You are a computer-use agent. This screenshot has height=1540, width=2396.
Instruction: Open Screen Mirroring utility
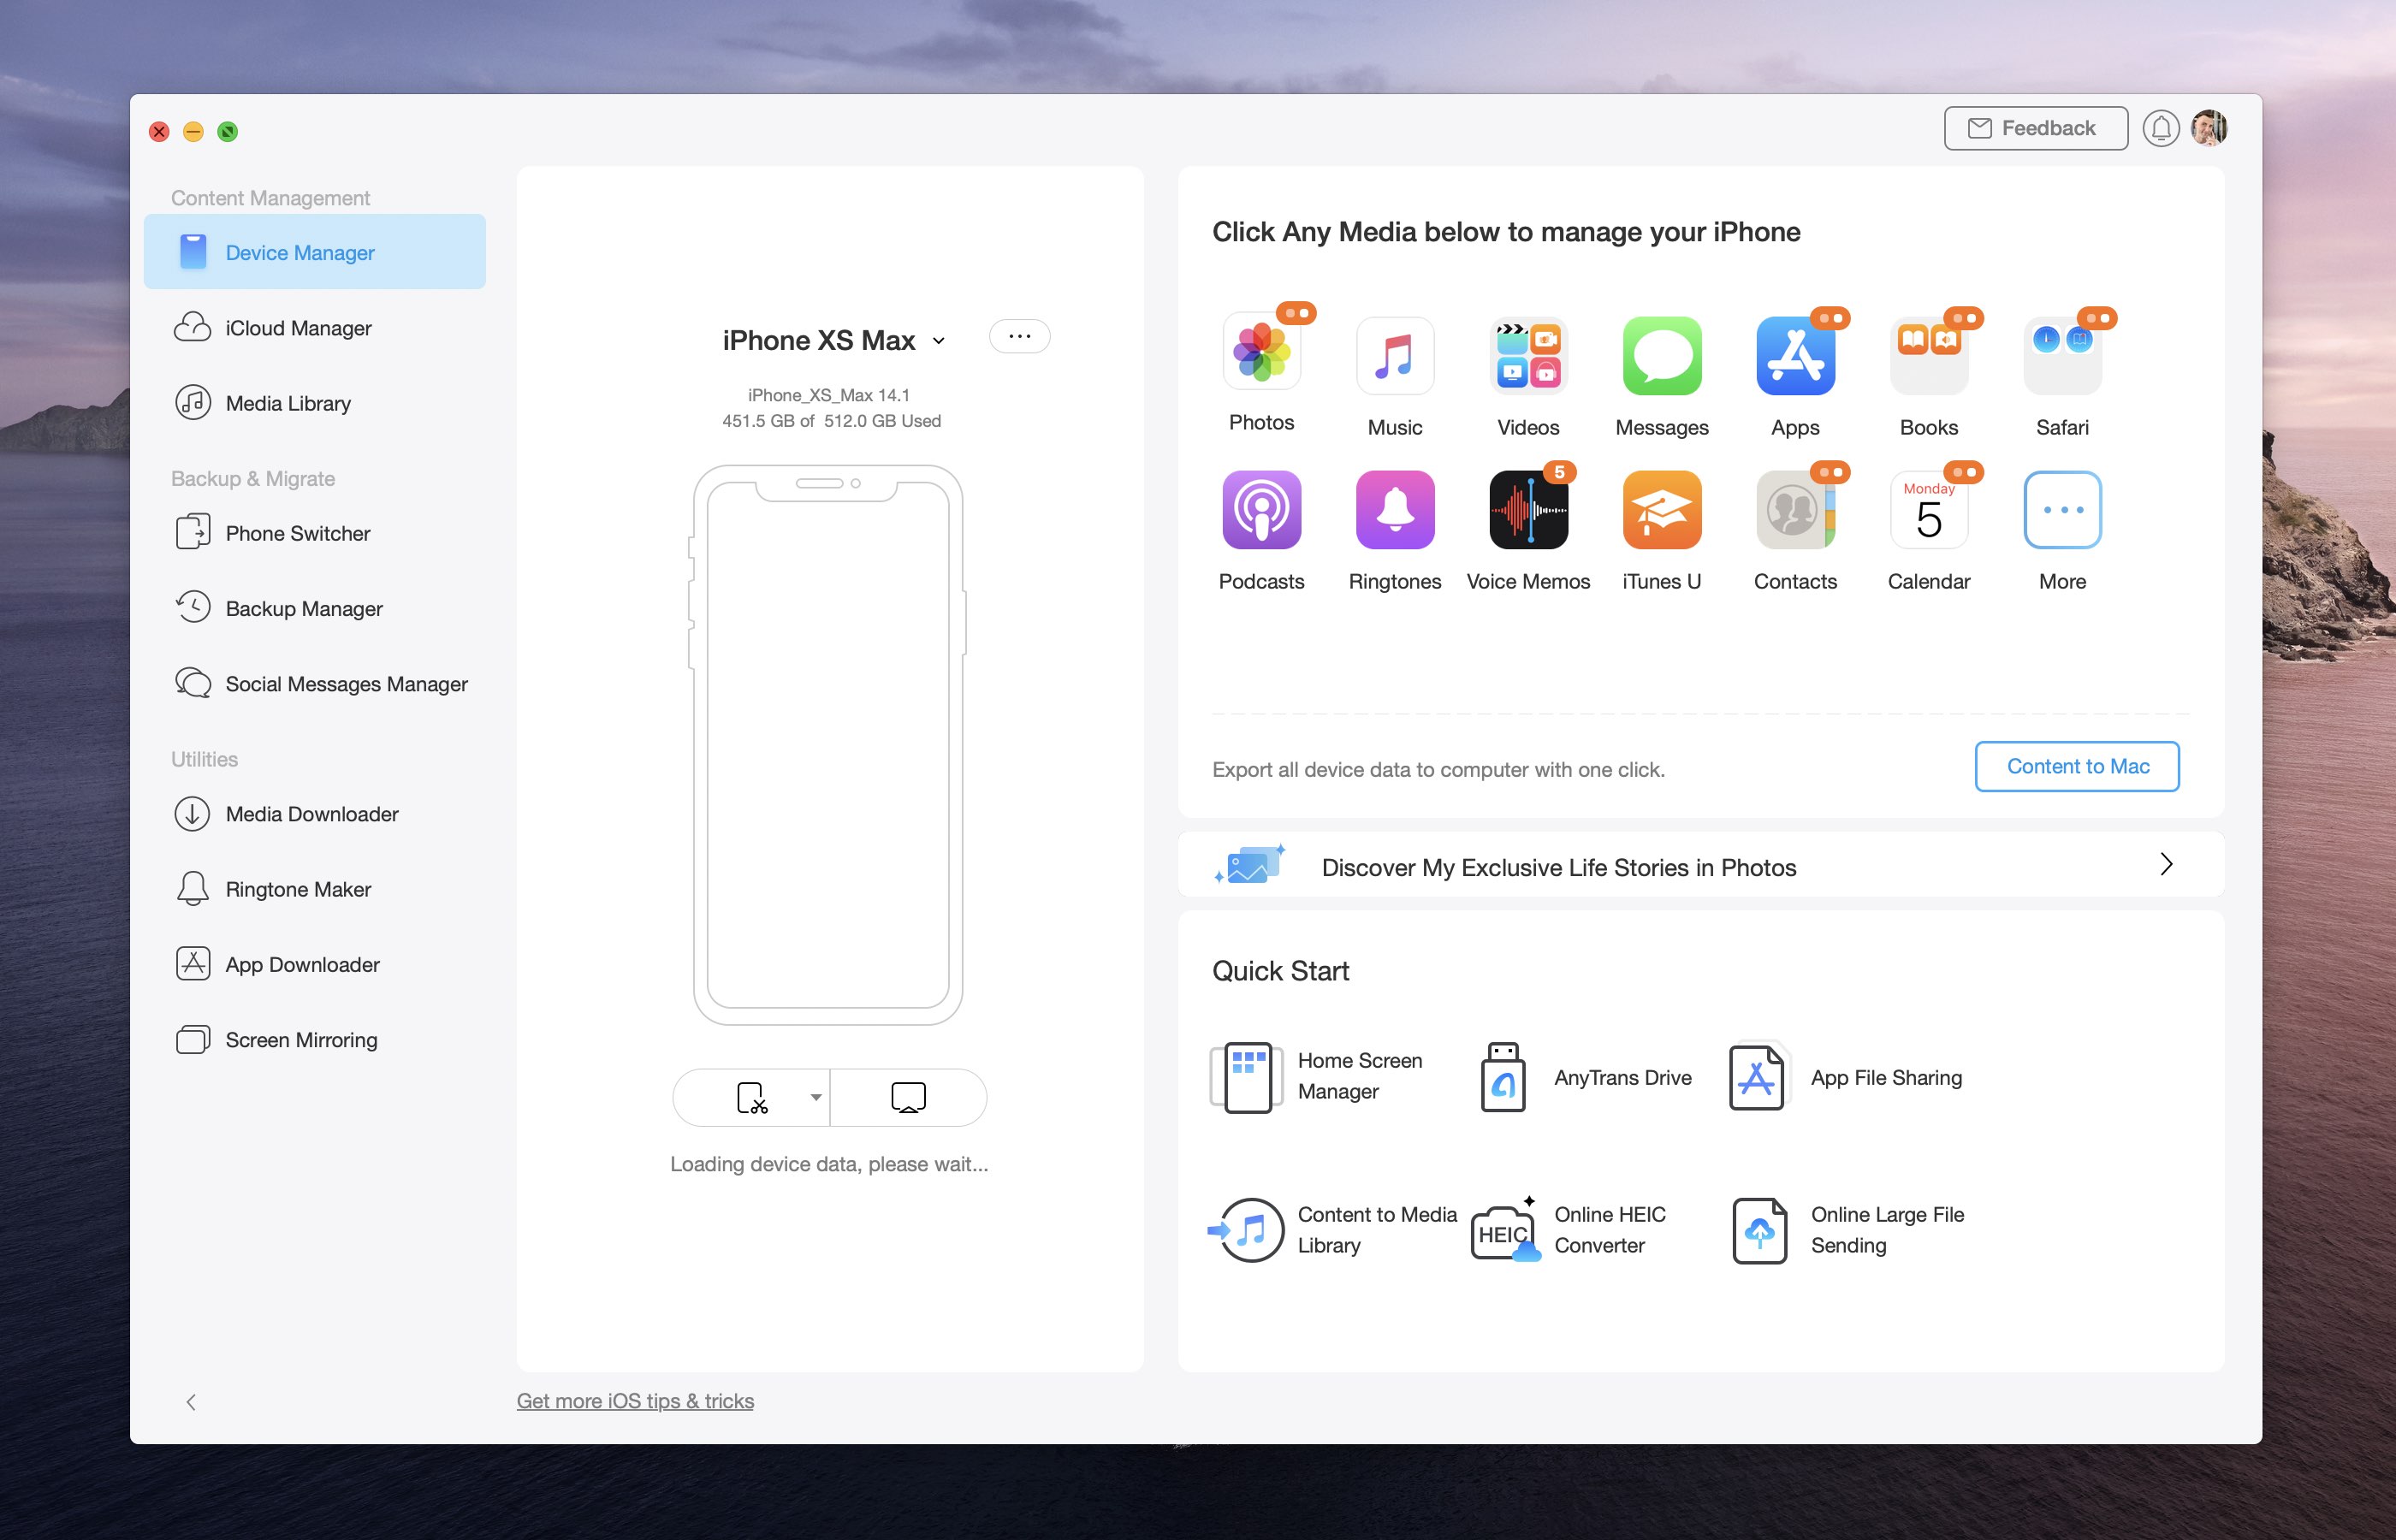tap(314, 1039)
